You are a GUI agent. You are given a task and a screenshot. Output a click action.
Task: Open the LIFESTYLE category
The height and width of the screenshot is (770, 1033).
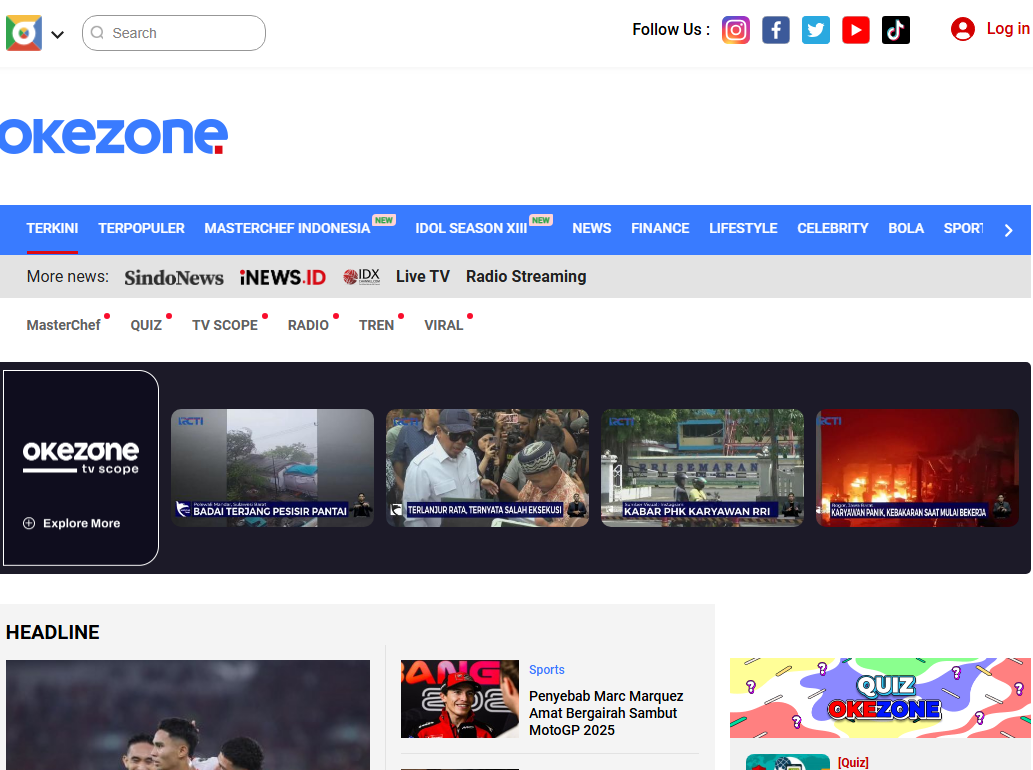743,229
